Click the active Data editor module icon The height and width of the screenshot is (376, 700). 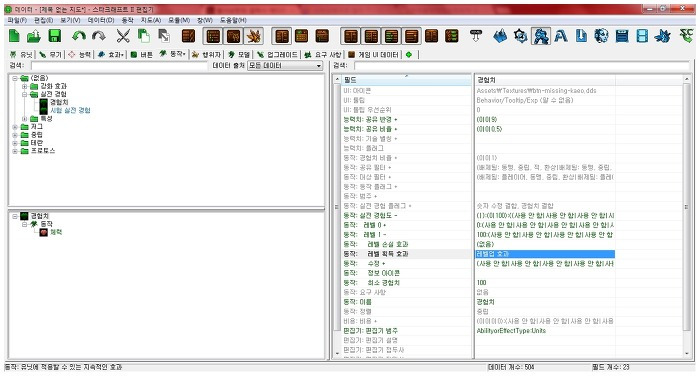pyautogui.click(x=541, y=36)
